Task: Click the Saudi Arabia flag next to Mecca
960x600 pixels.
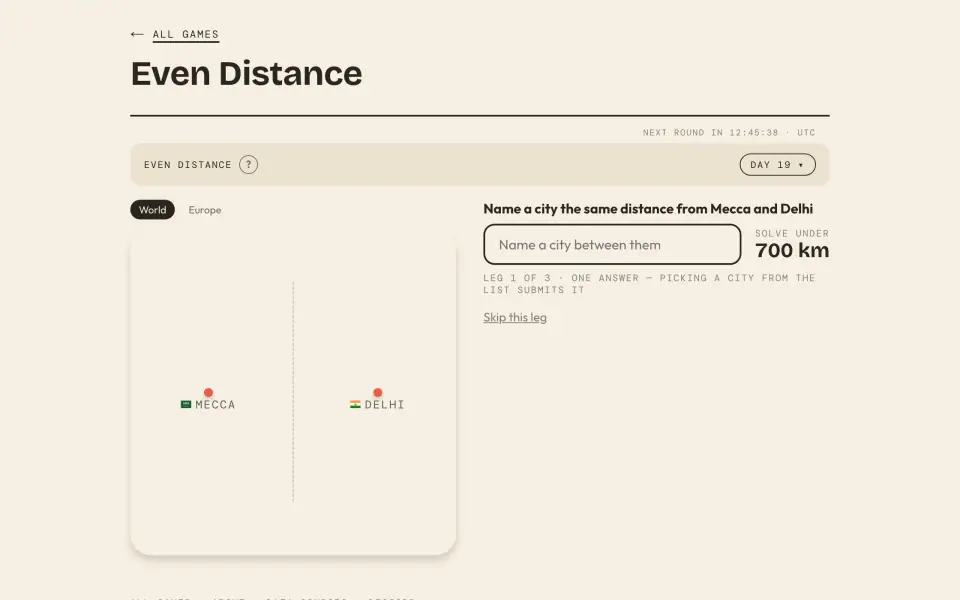Action: [x=186, y=405]
